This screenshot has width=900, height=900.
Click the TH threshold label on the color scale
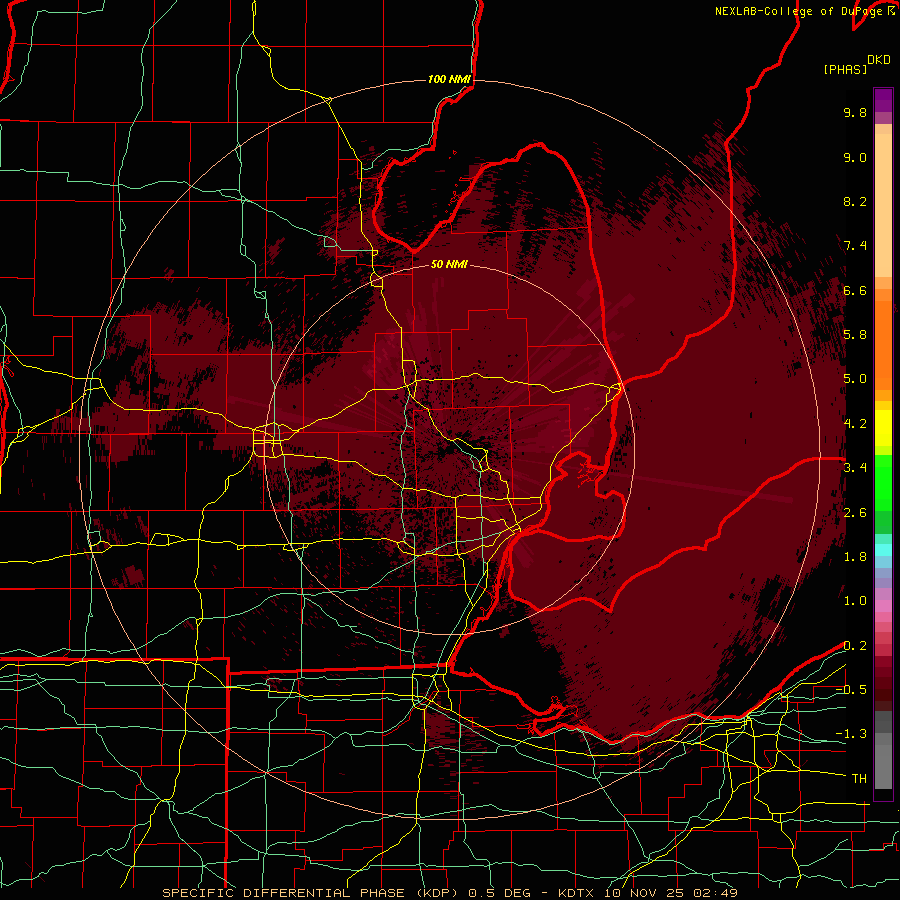tap(859, 779)
